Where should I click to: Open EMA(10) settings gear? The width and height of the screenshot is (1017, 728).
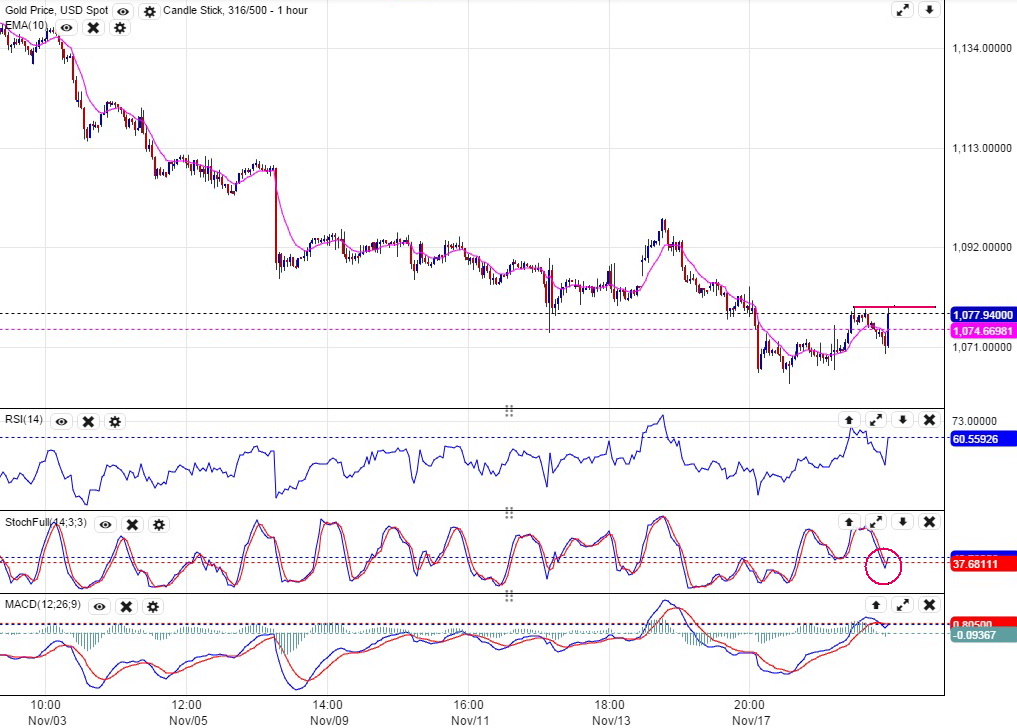click(120, 28)
